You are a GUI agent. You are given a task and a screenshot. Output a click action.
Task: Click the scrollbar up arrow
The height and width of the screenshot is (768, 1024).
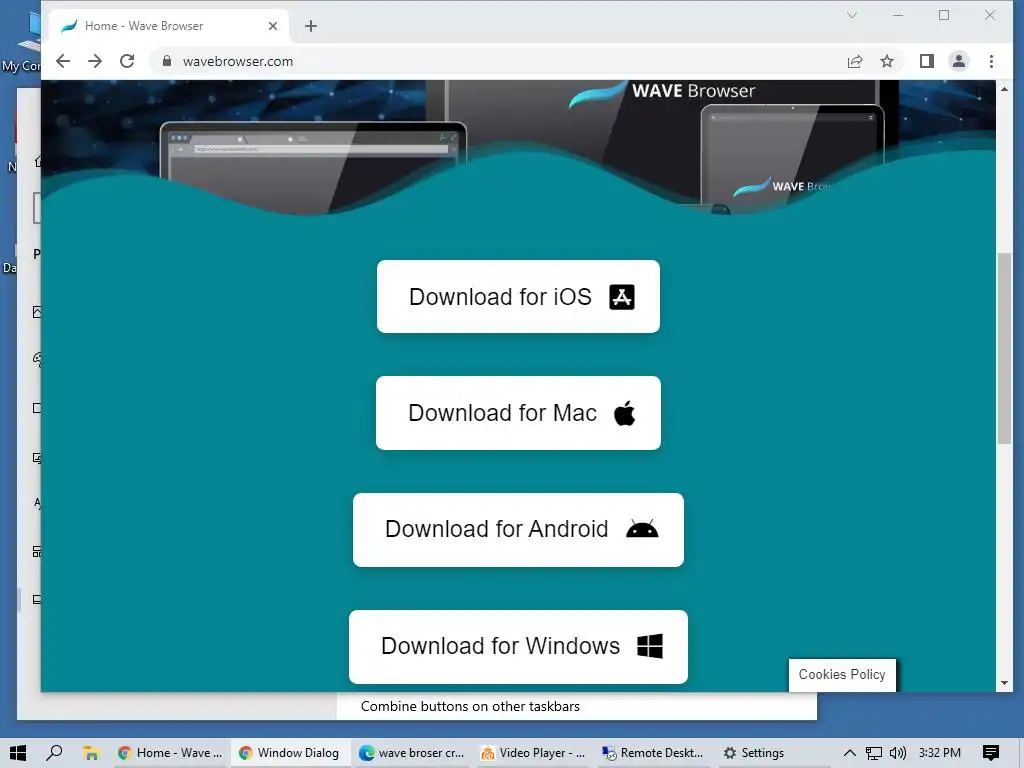[1004, 89]
